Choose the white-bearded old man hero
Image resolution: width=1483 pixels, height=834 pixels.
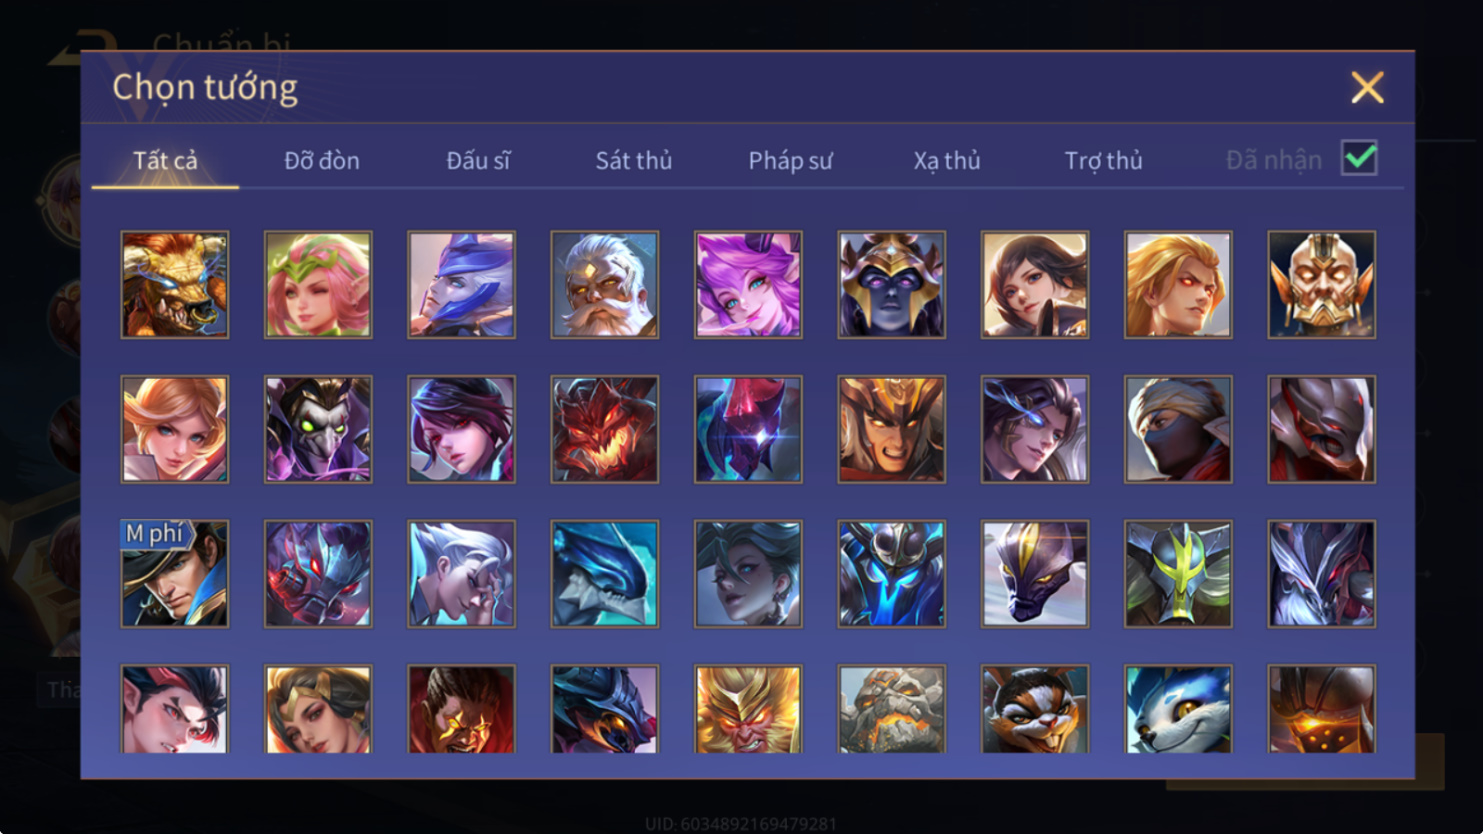click(x=605, y=285)
